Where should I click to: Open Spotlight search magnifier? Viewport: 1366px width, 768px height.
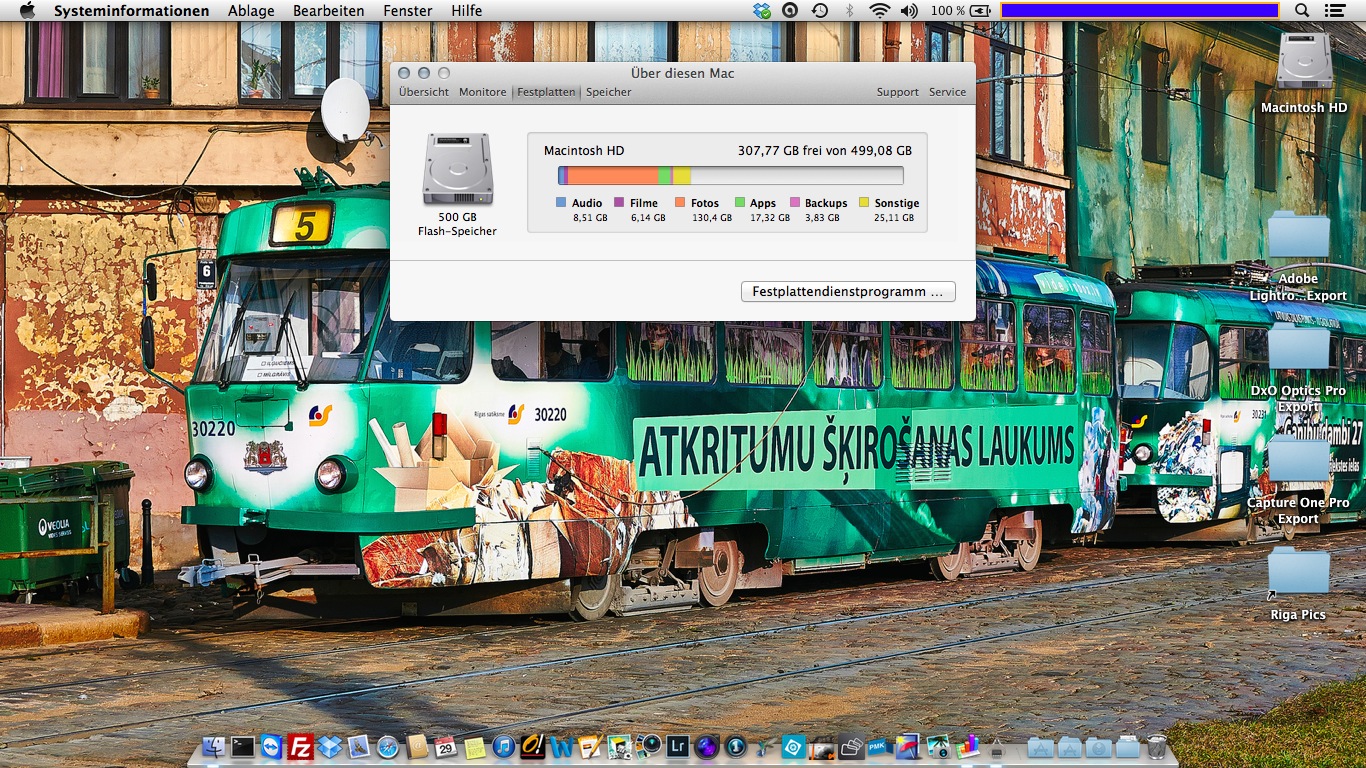click(x=1302, y=11)
